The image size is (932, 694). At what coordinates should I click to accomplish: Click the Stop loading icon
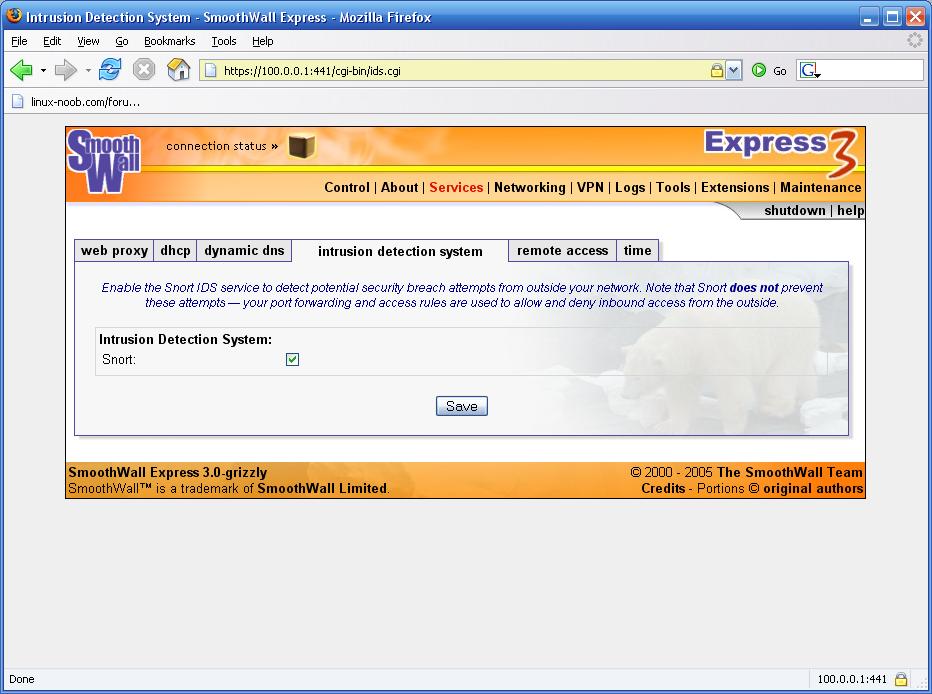143,70
